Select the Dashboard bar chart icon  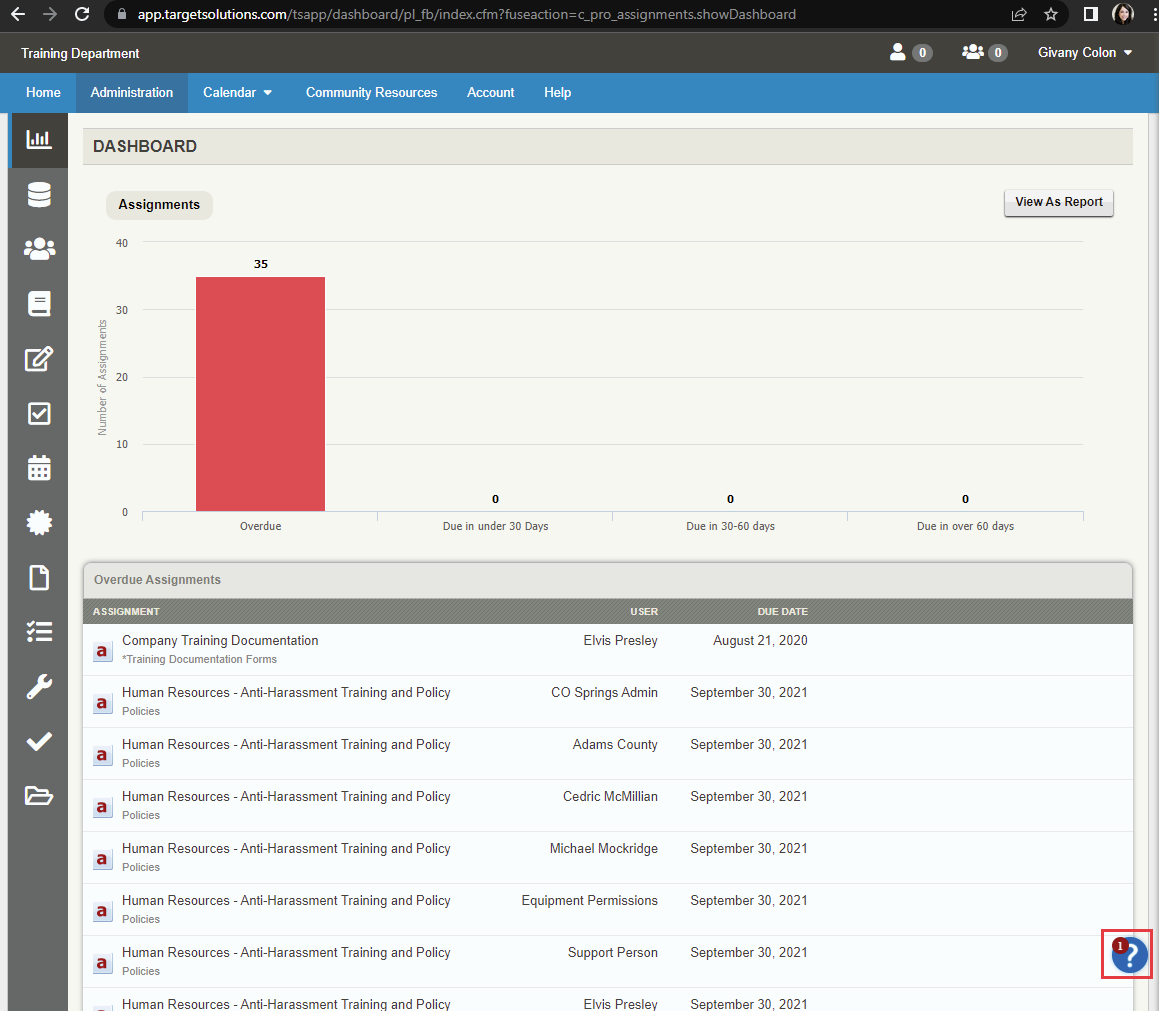pyautogui.click(x=38, y=140)
